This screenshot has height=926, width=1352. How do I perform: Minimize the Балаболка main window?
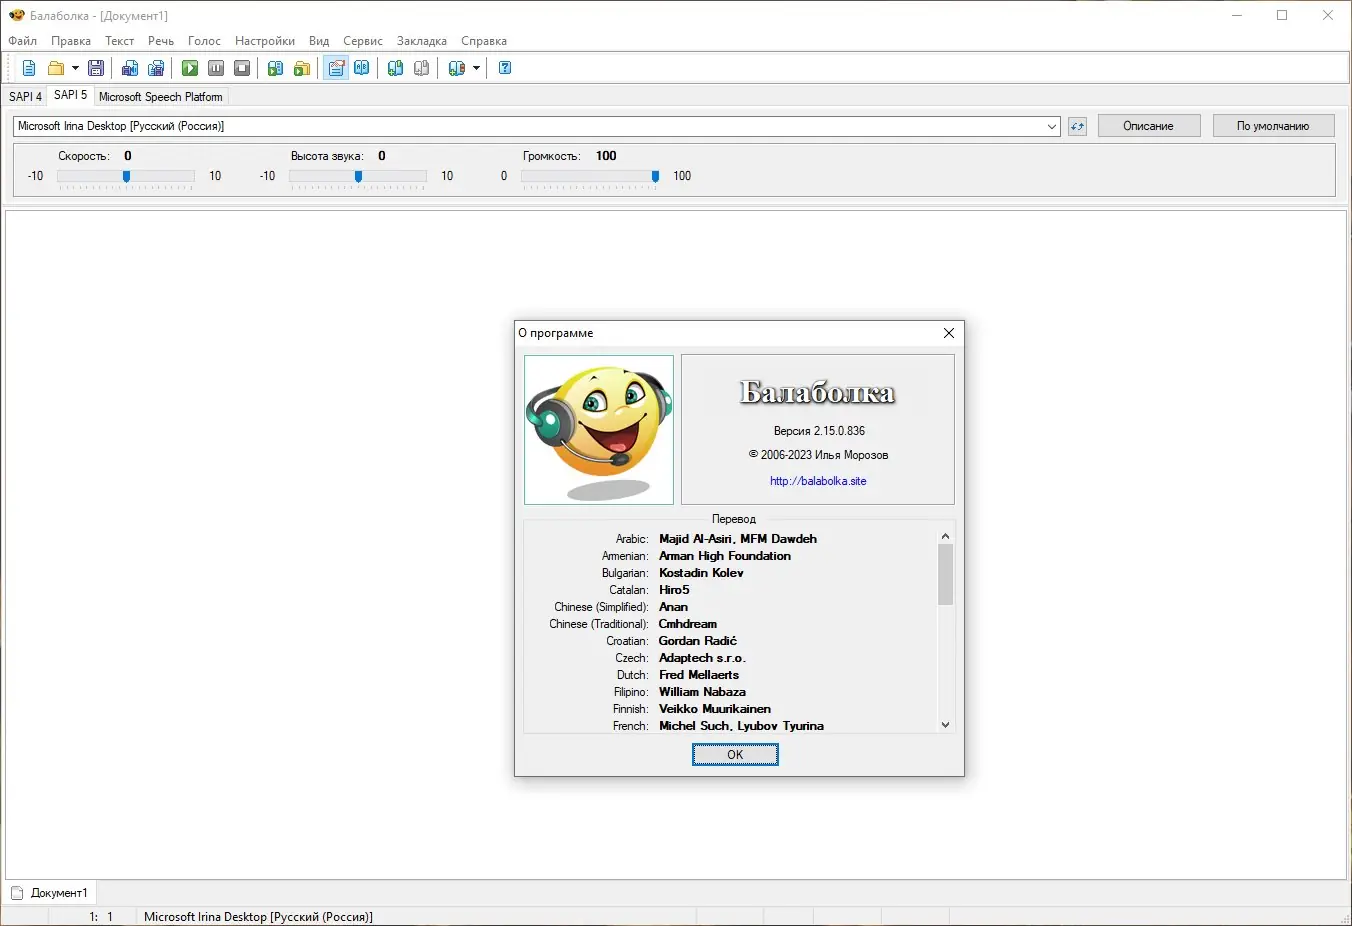click(x=1237, y=15)
